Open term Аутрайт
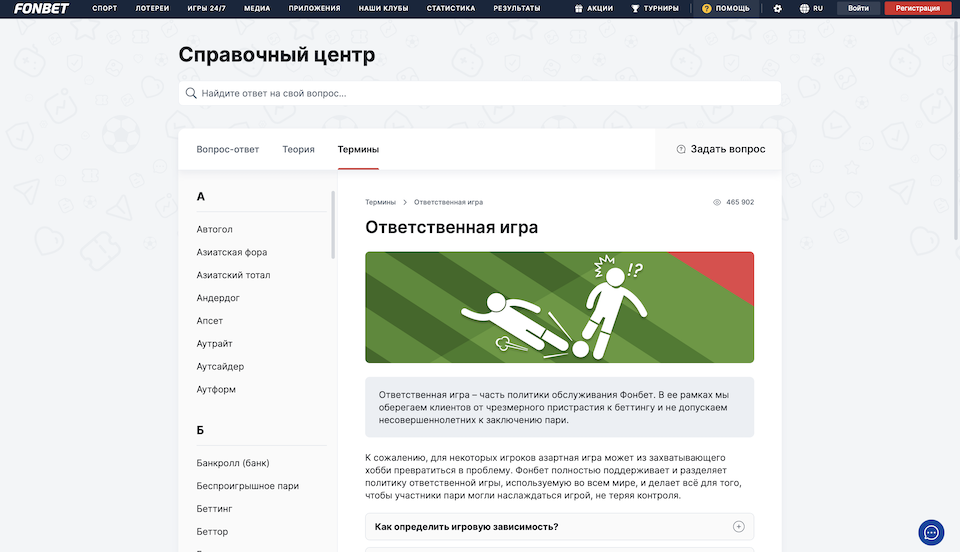This screenshot has height=552, width=960. pos(214,344)
